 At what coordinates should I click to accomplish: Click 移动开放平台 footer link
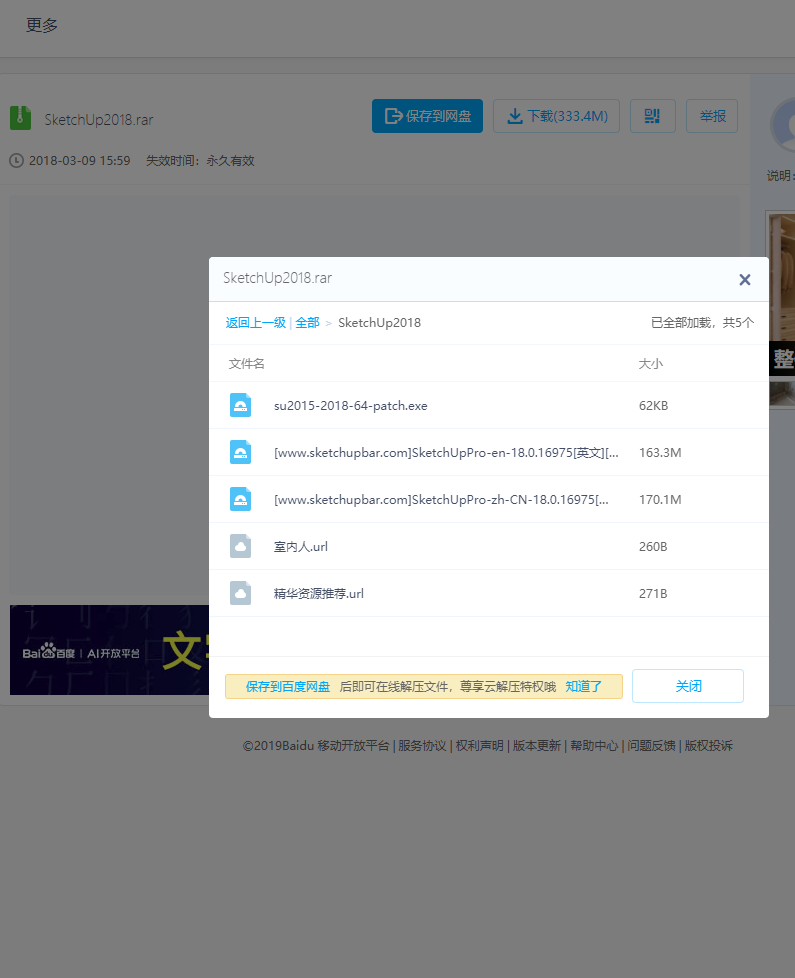[x=353, y=745]
